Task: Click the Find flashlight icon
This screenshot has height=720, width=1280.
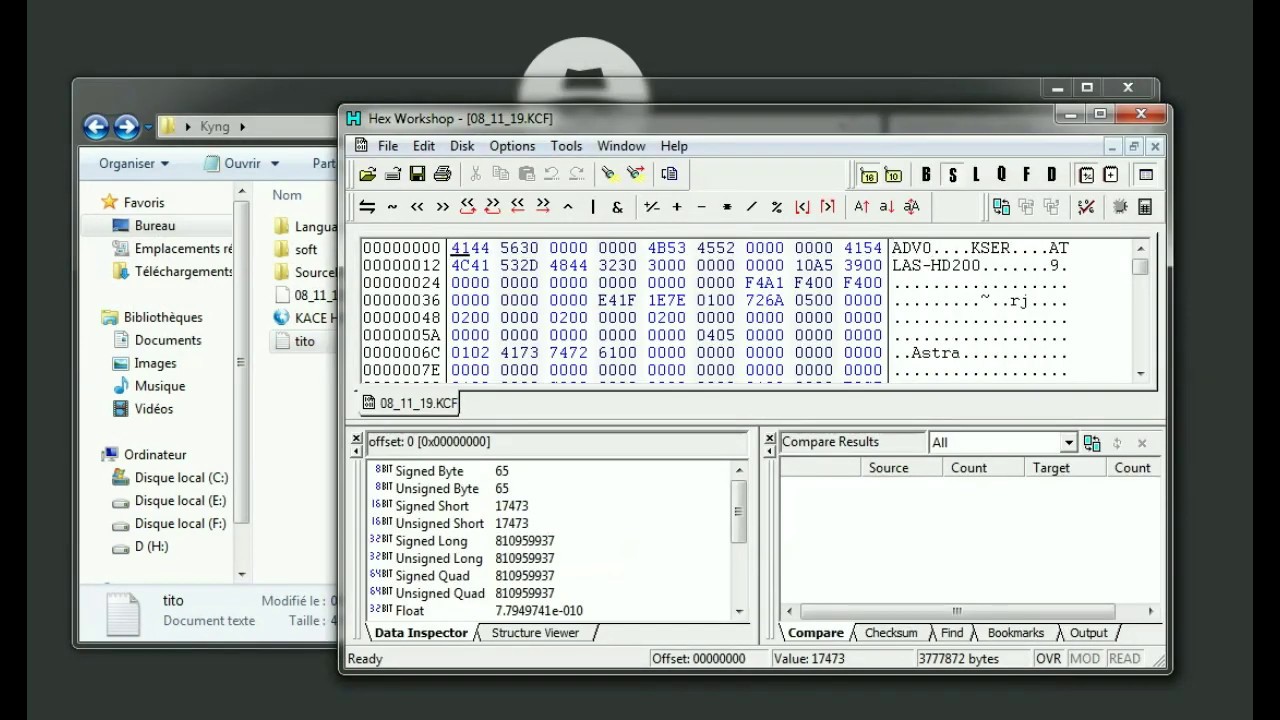Action: point(608,174)
